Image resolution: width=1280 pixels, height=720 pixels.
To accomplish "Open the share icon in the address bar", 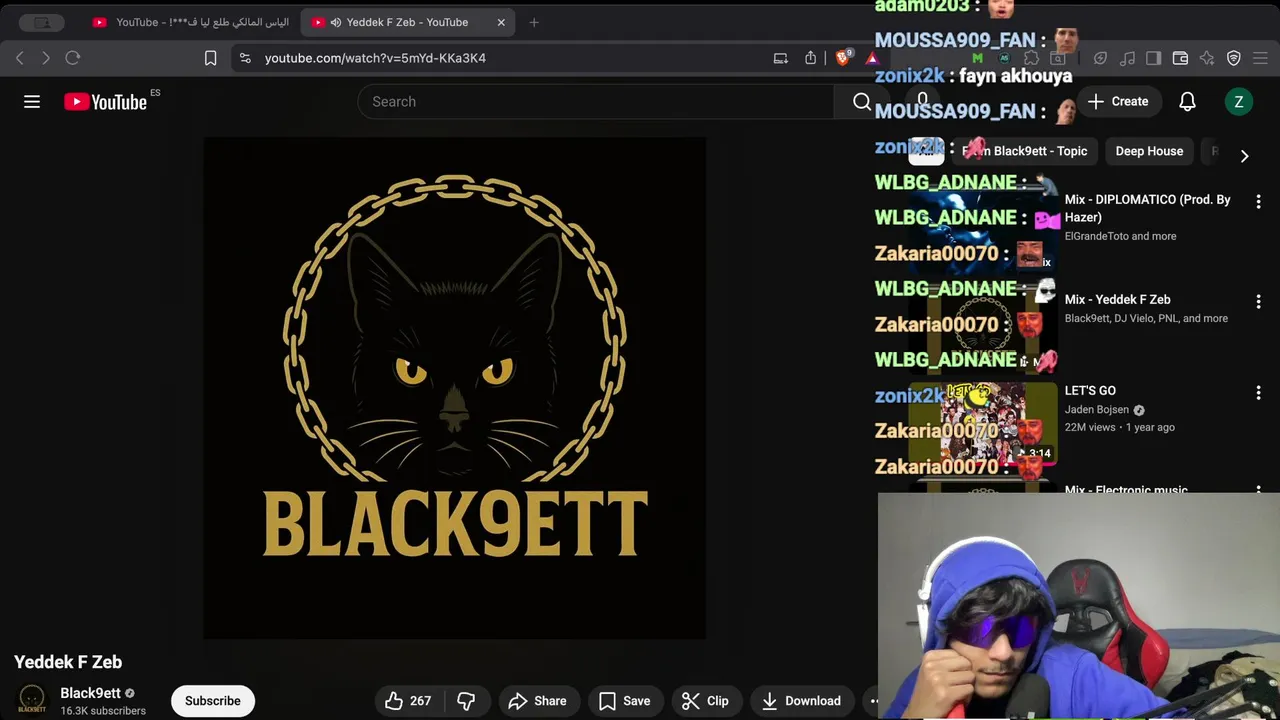I will pyautogui.click(x=811, y=58).
